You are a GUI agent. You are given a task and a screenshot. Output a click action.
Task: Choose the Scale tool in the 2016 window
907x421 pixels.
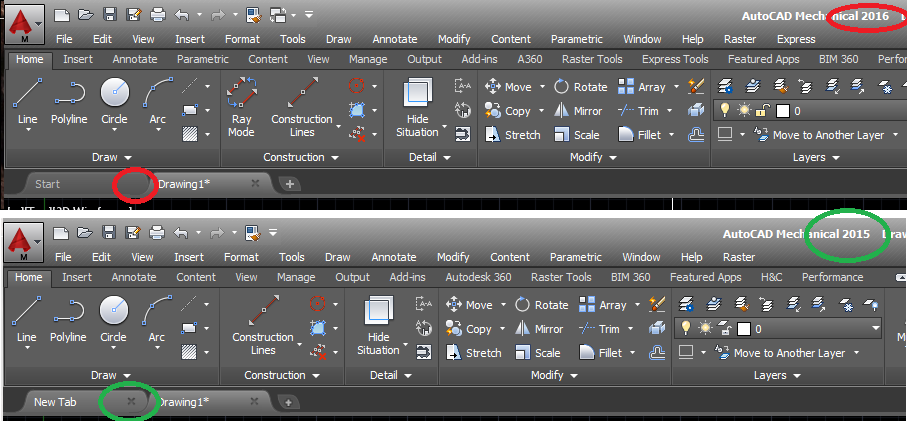point(576,135)
